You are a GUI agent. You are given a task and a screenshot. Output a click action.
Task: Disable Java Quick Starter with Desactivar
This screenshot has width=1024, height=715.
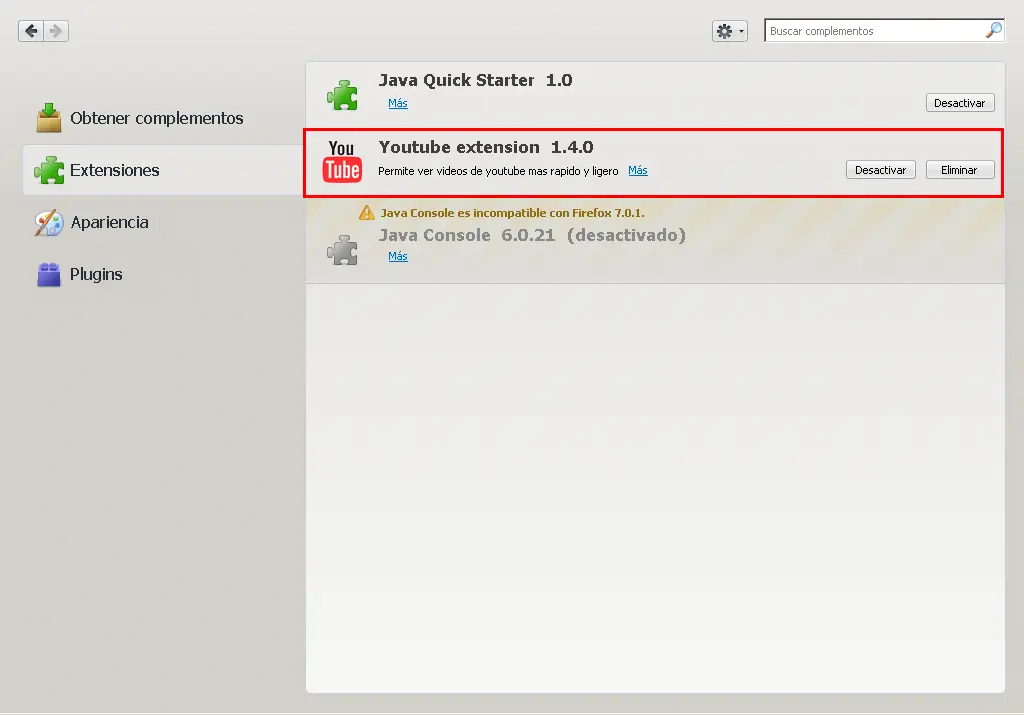959,103
